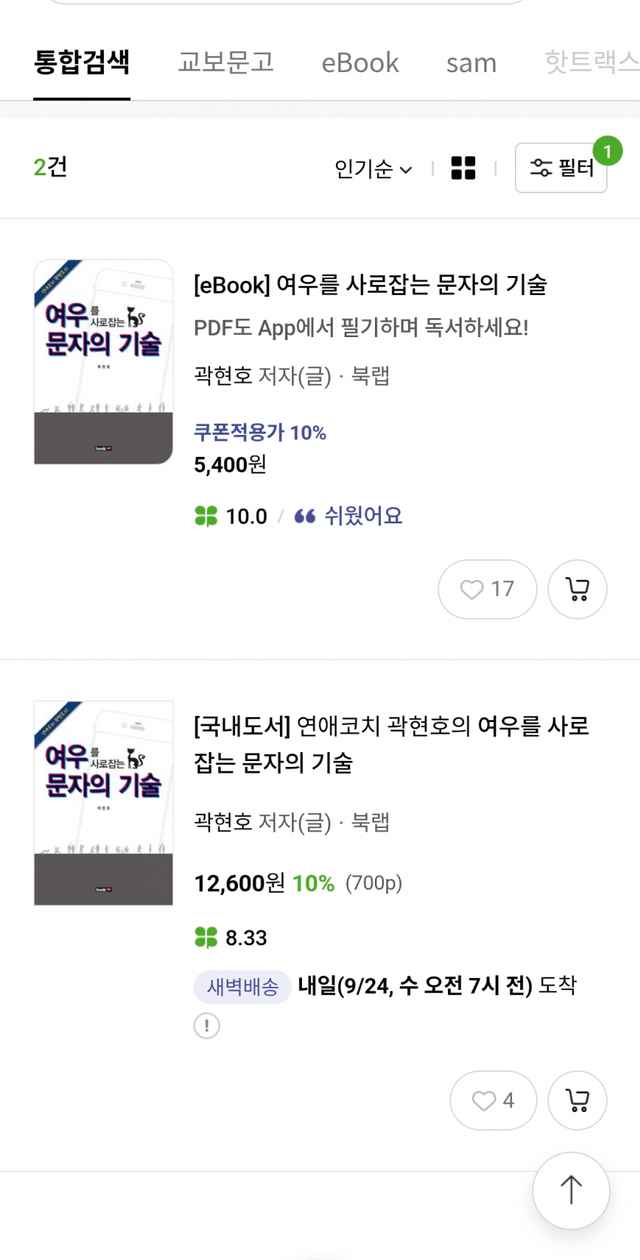640x1260 pixels.
Task: Open 국내도서 연애코치 곽현호 book title
Action: point(391,744)
